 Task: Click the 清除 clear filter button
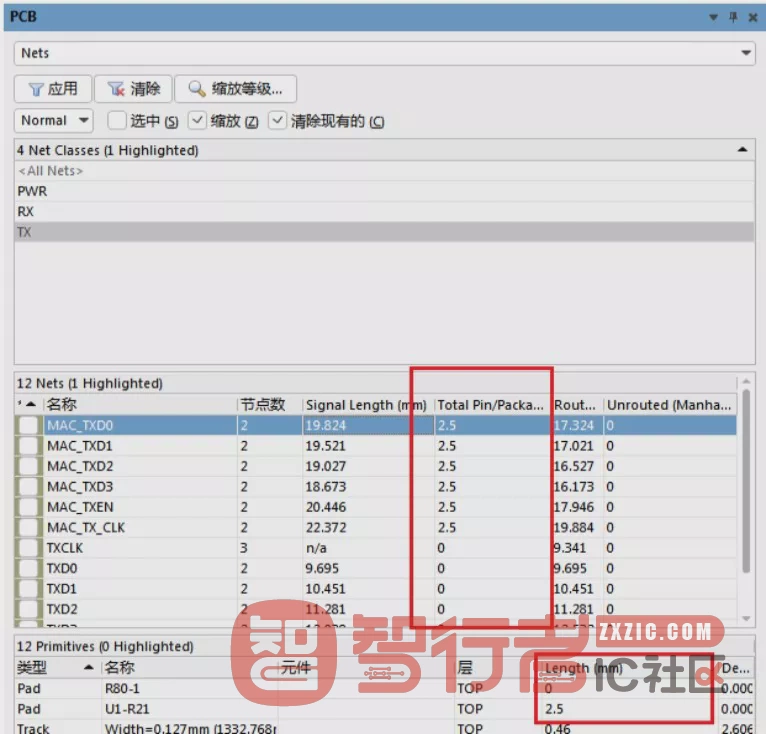[133, 89]
